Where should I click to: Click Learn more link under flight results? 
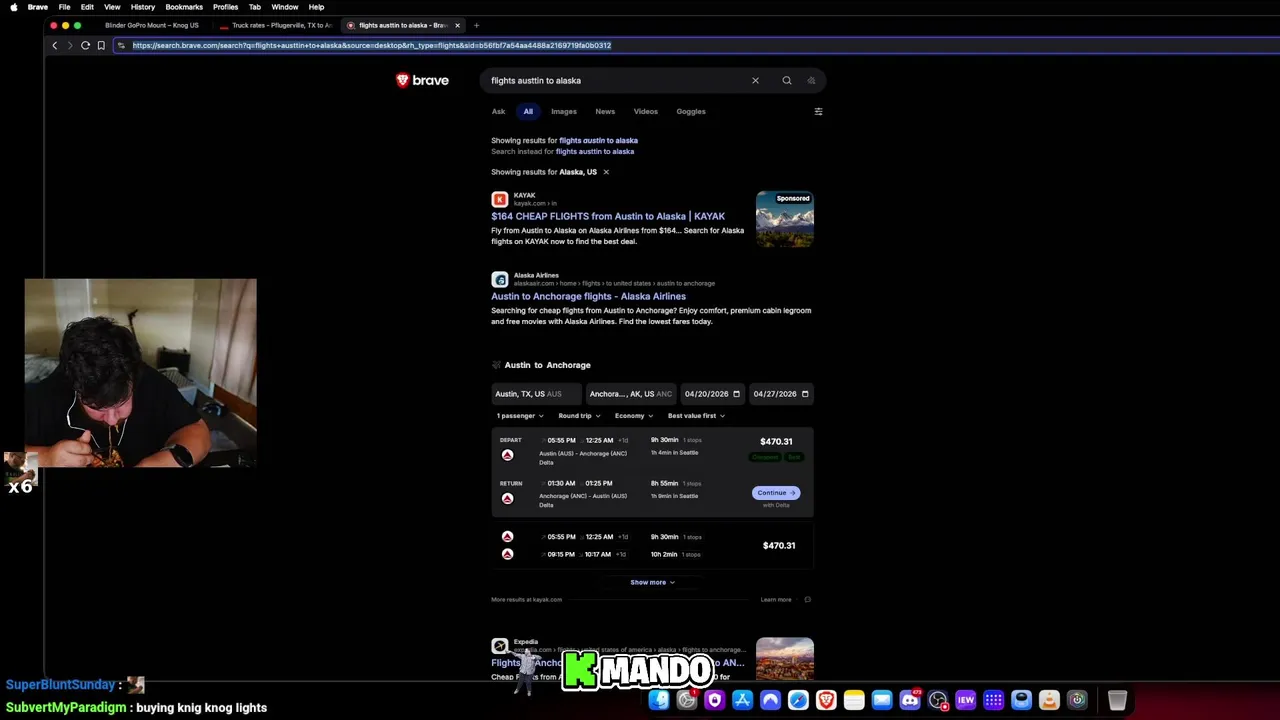tap(776, 600)
